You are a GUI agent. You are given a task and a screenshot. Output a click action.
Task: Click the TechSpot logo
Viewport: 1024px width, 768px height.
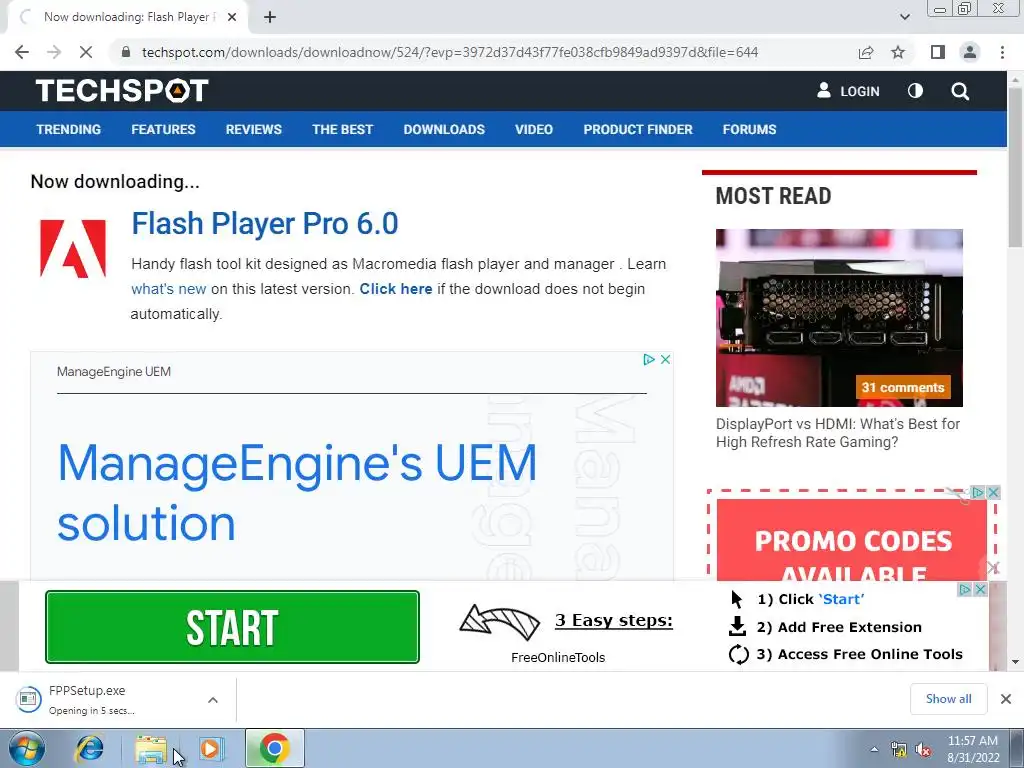[122, 91]
